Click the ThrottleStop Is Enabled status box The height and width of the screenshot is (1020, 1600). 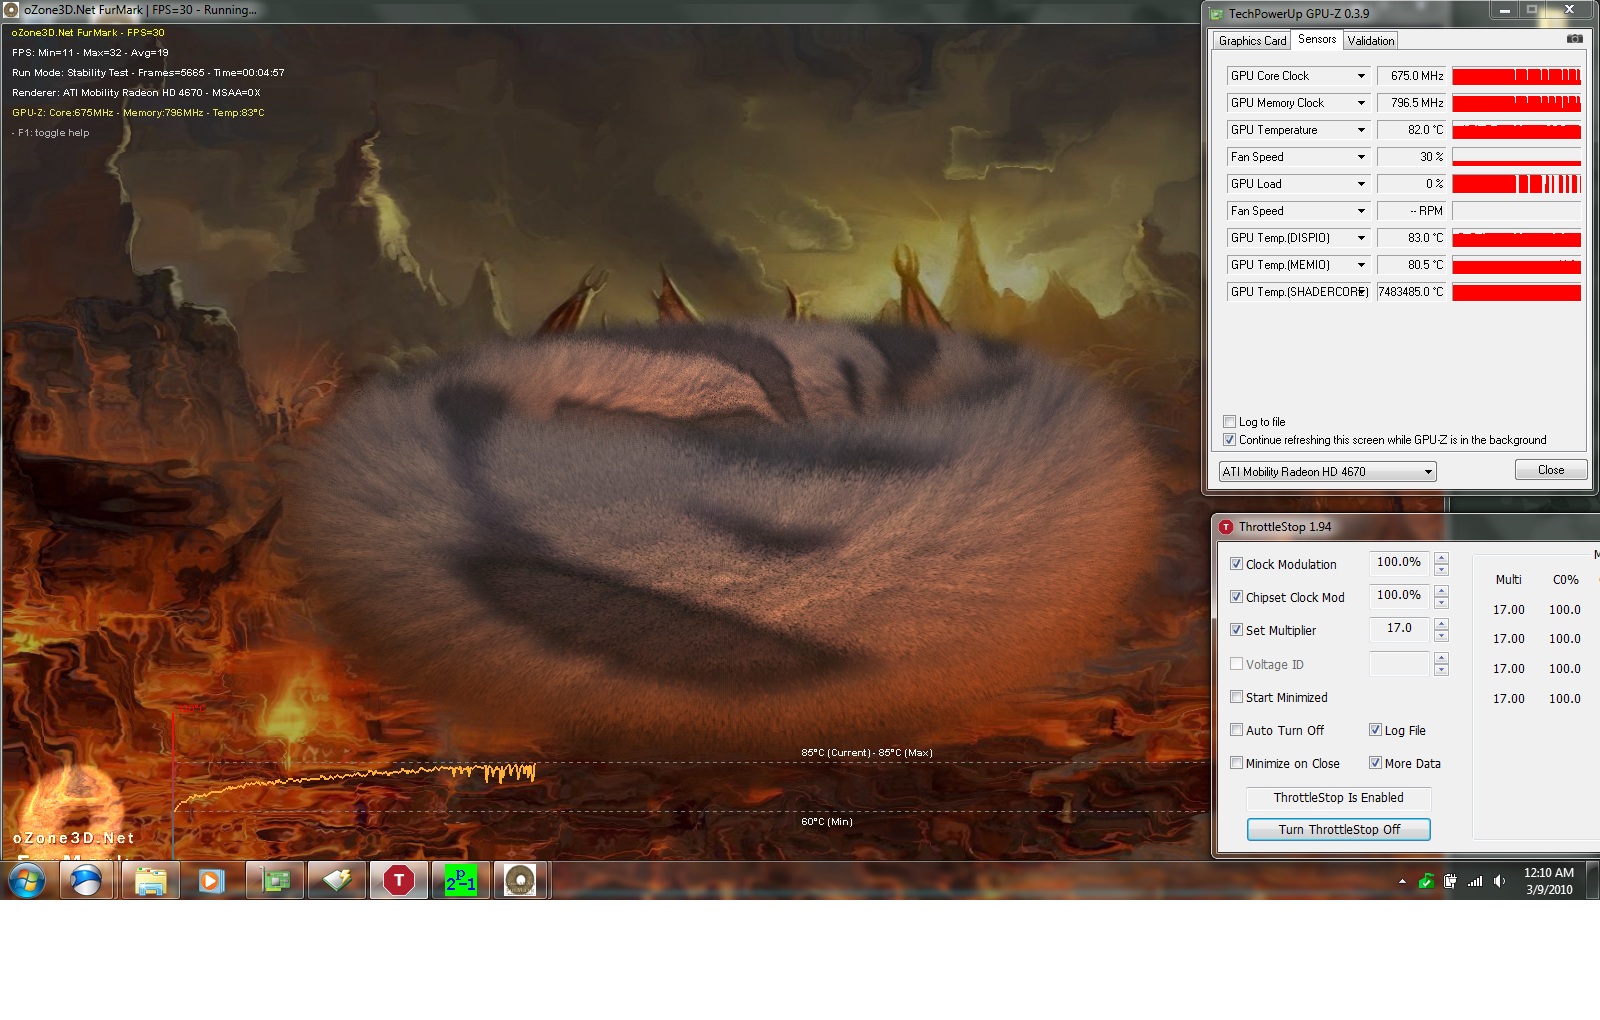[1339, 798]
